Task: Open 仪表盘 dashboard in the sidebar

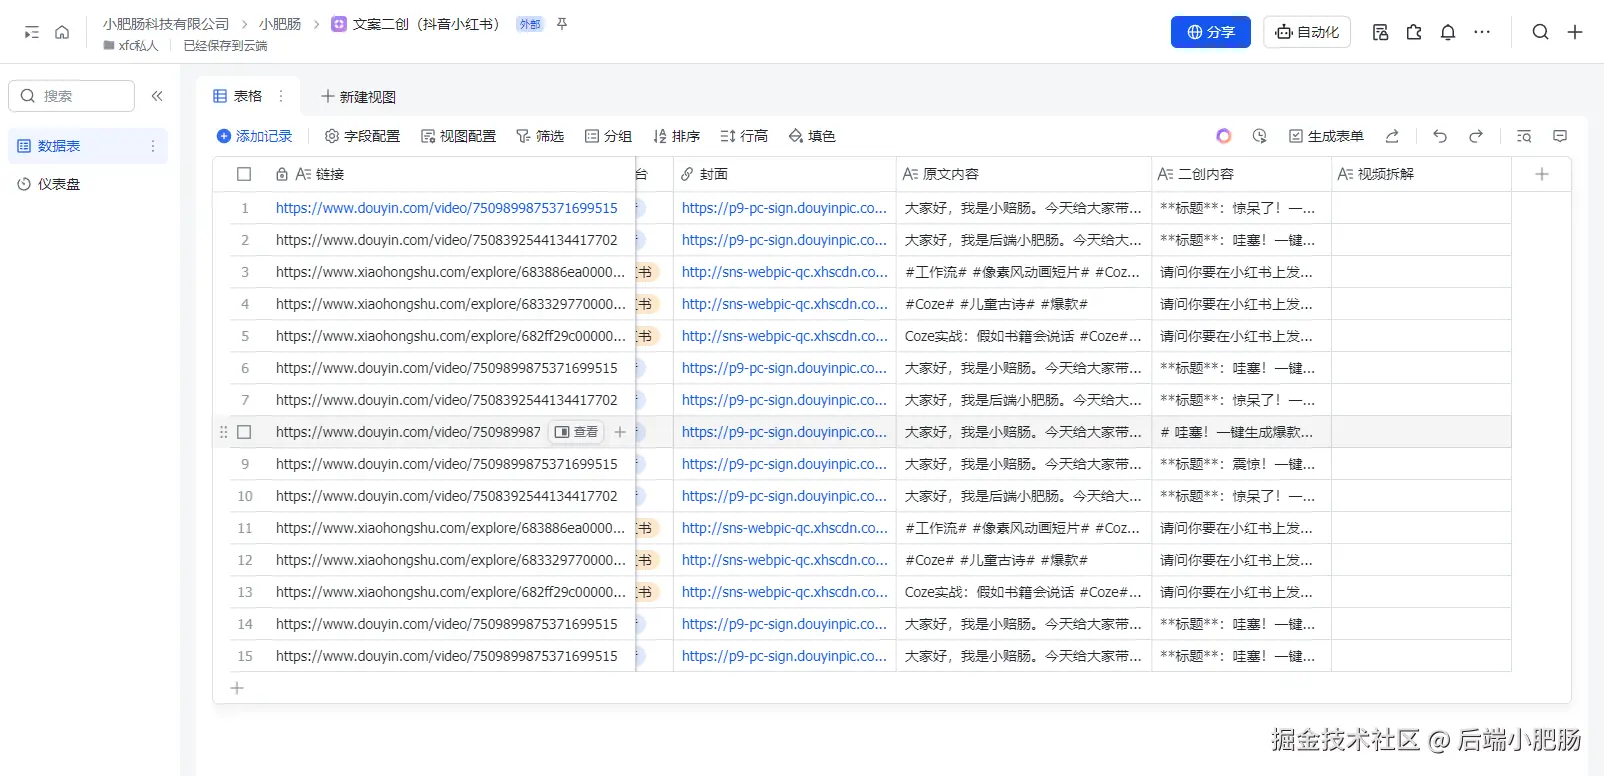Action: click(x=88, y=184)
